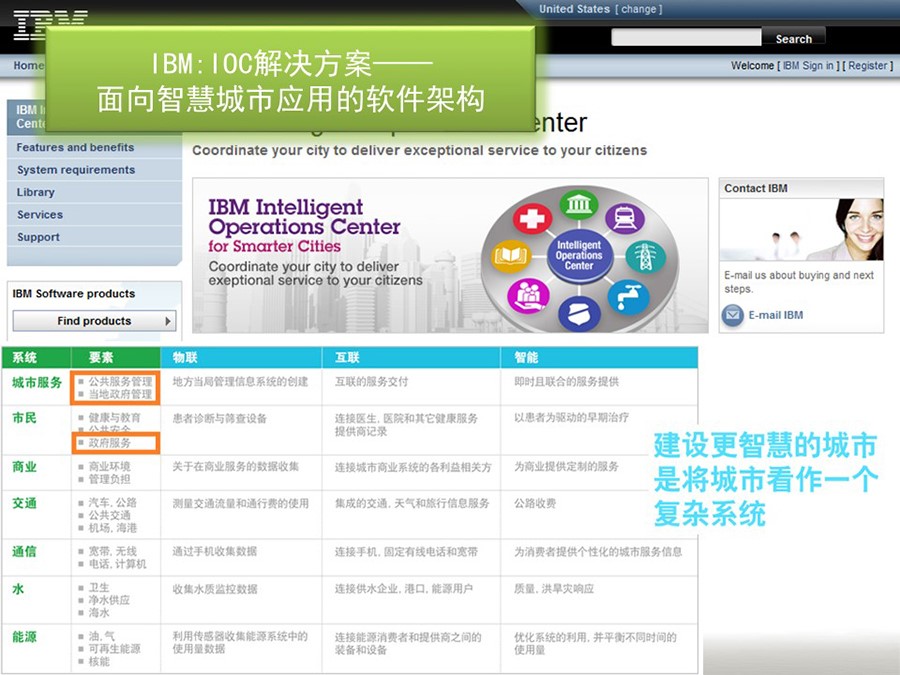Click the 市民 row label
Viewport: 900px width, 675px height.
point(24,418)
